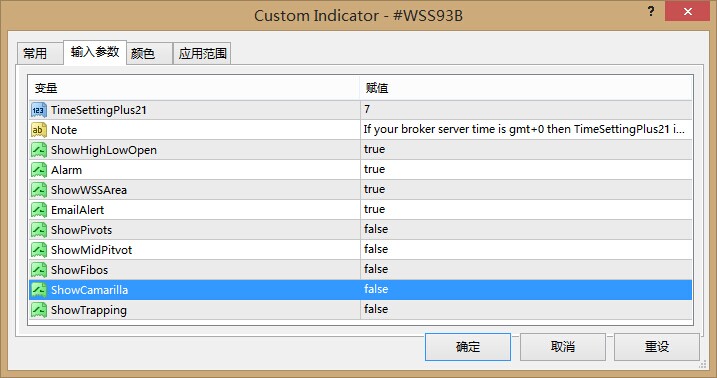717x378 pixels.
Task: Click the boolean icon beside Alarm
Action: tap(39, 170)
